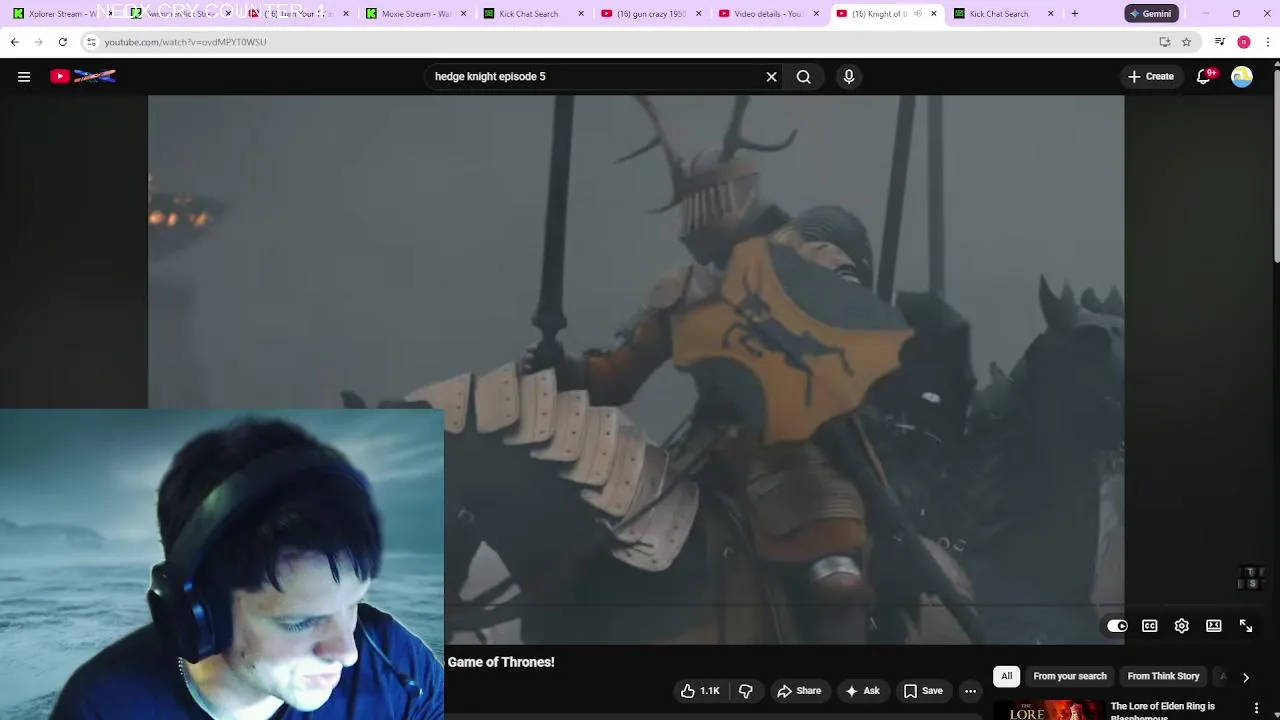The width and height of the screenshot is (1280, 720).
Task: Click the youtube.com address bar URL
Action: [x=185, y=42]
